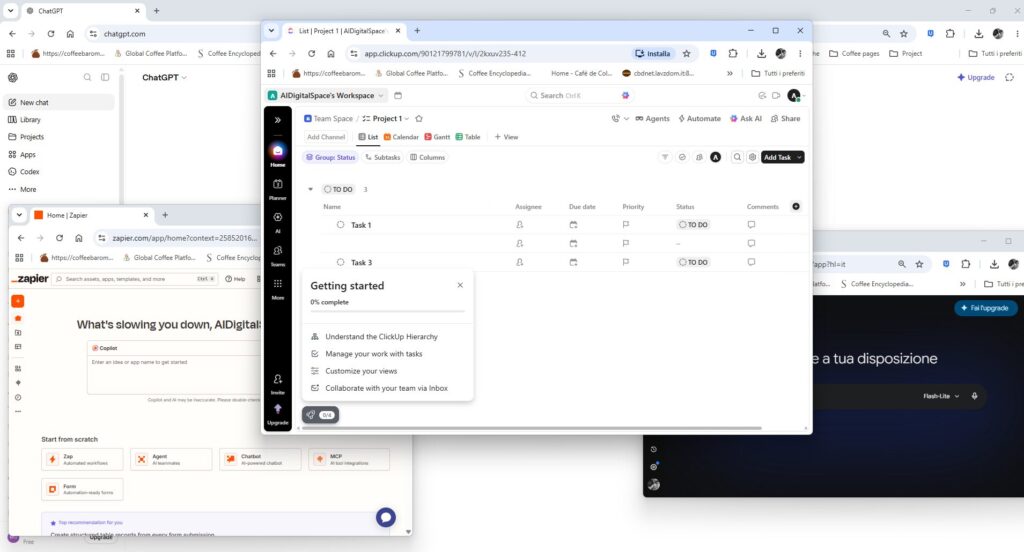Favorite Project 1 with the star icon
The height and width of the screenshot is (552, 1024).
[x=419, y=119]
